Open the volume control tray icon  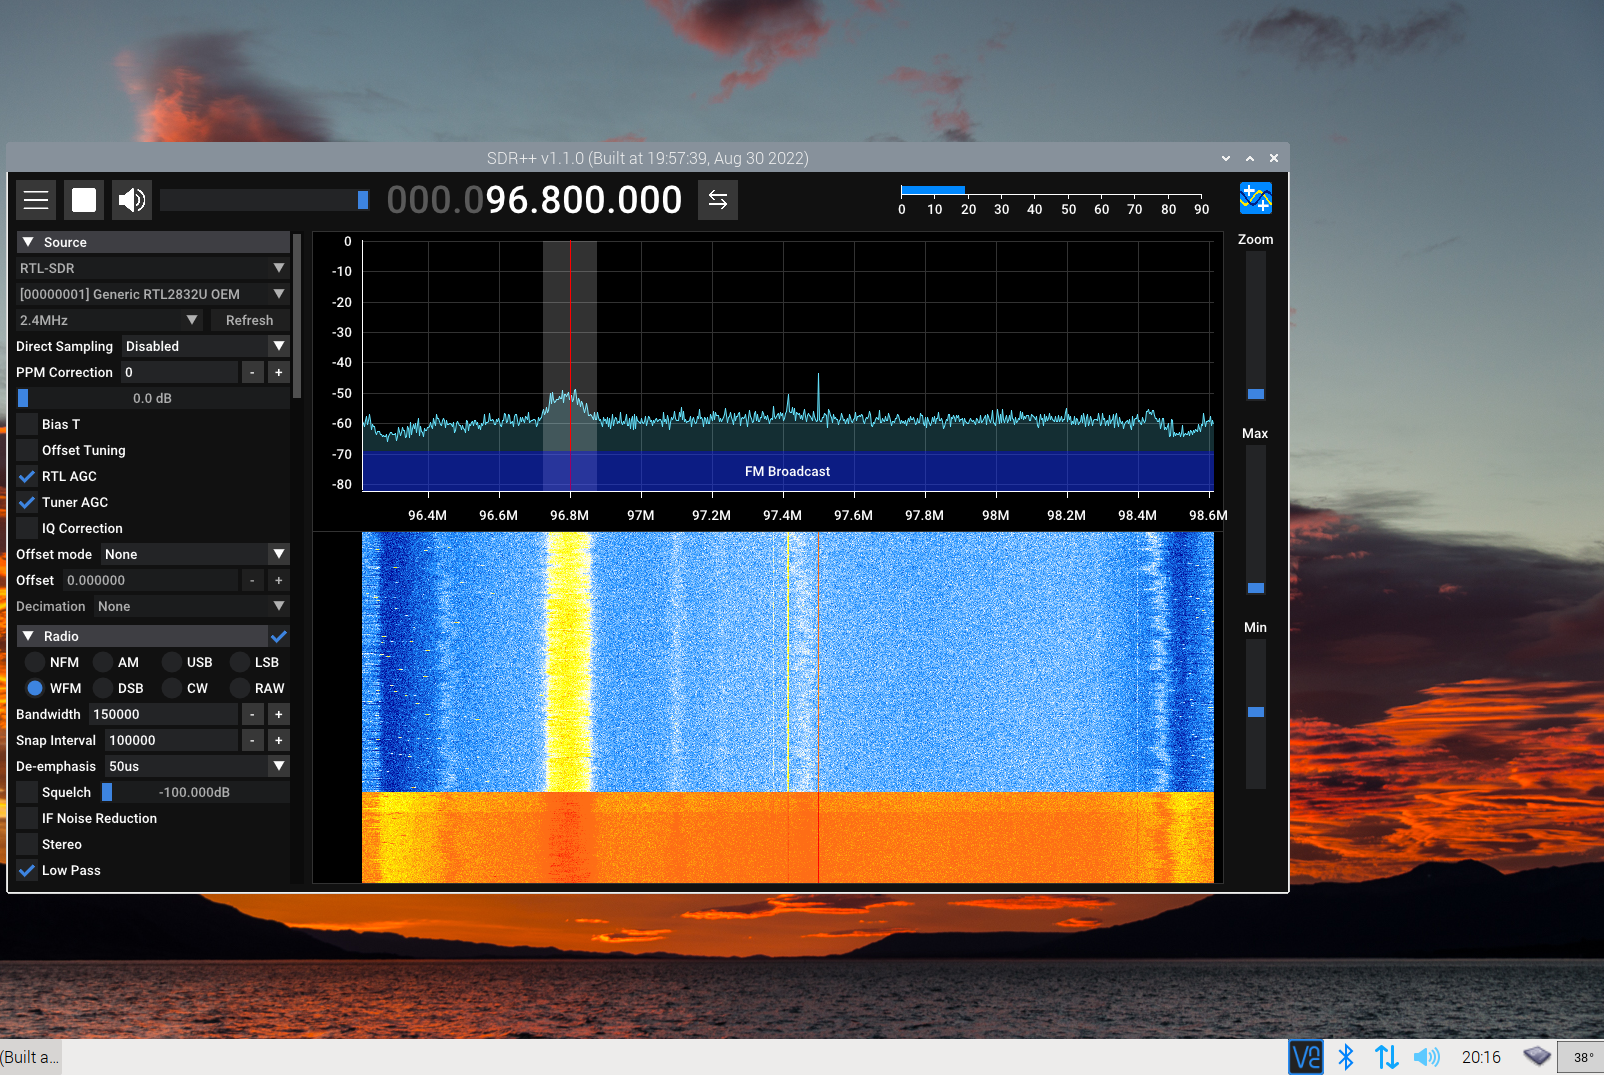[x=1427, y=1056]
